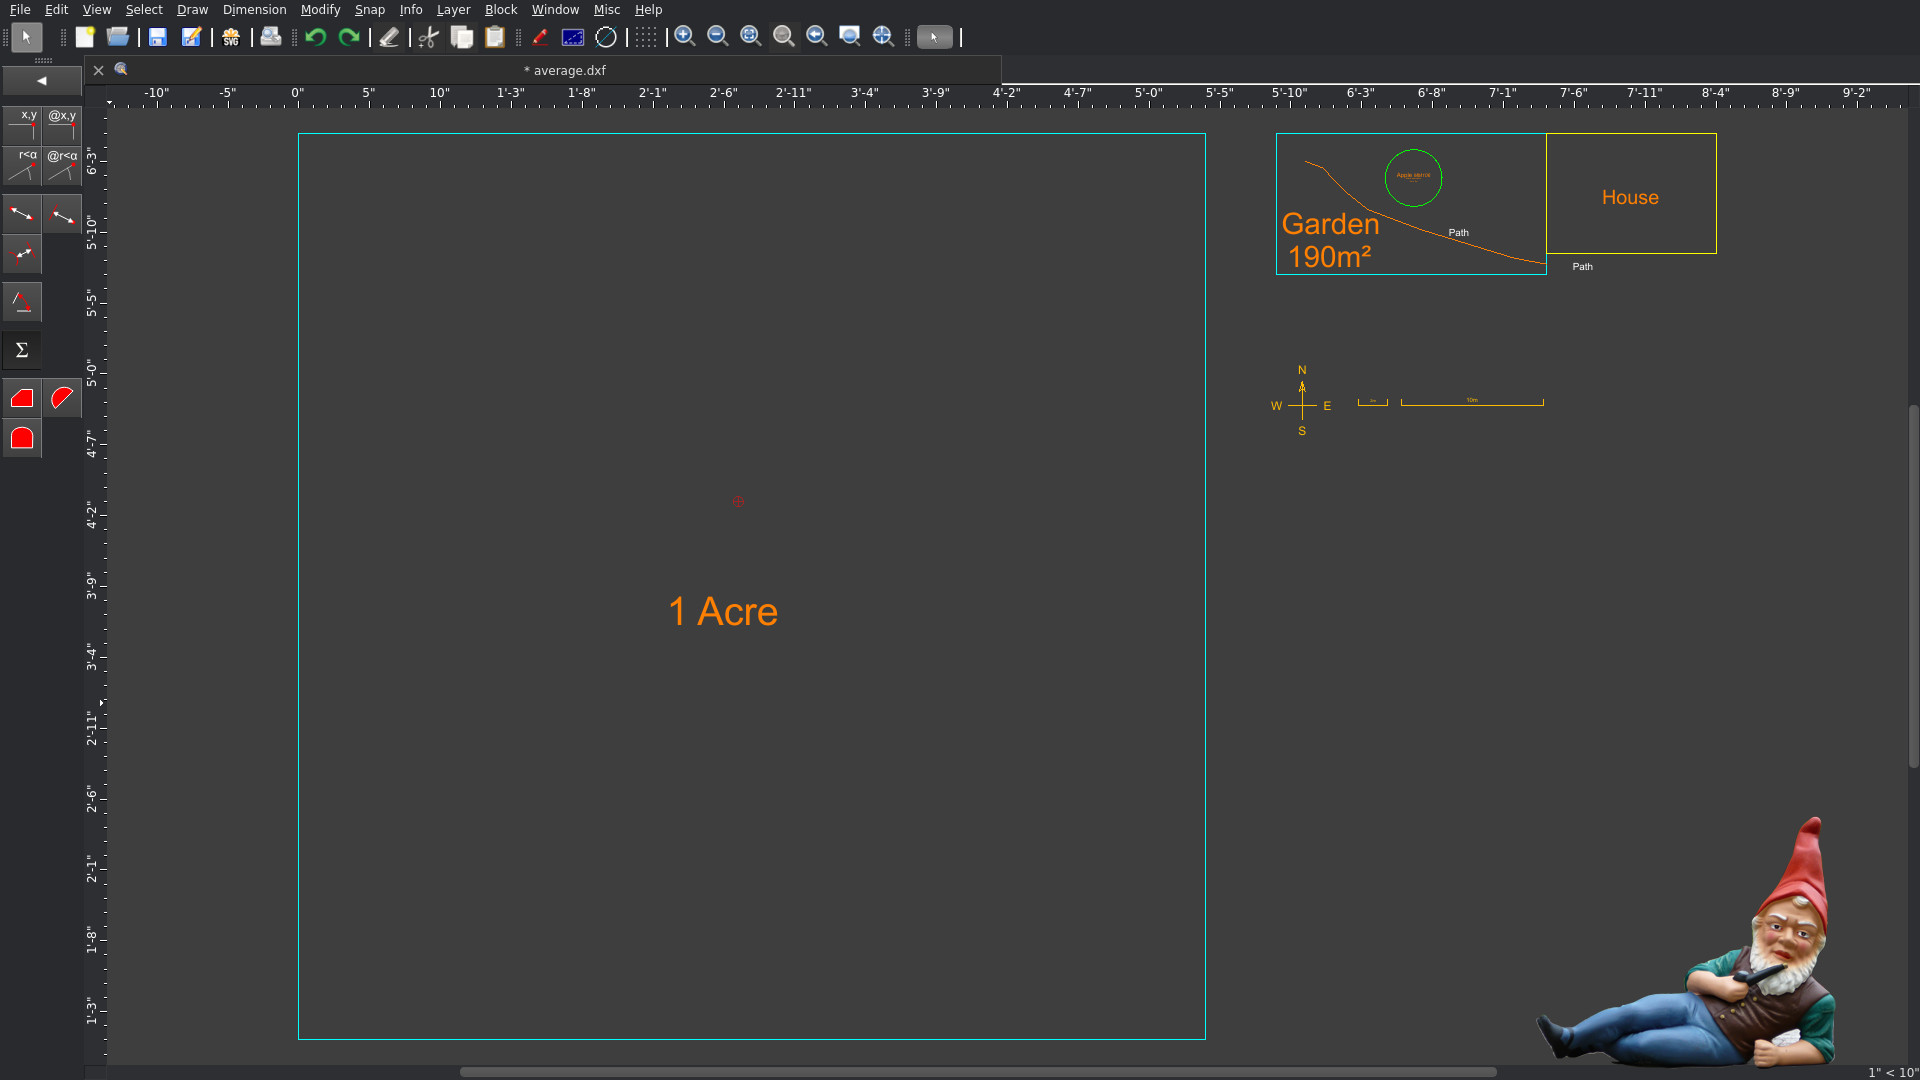Click the x,y coordinate entry button

click(x=22, y=124)
